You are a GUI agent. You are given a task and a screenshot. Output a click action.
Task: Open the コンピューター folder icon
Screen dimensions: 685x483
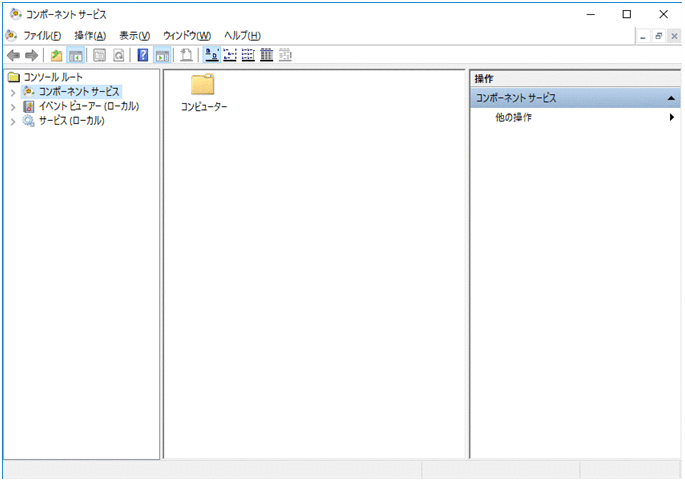coord(203,86)
